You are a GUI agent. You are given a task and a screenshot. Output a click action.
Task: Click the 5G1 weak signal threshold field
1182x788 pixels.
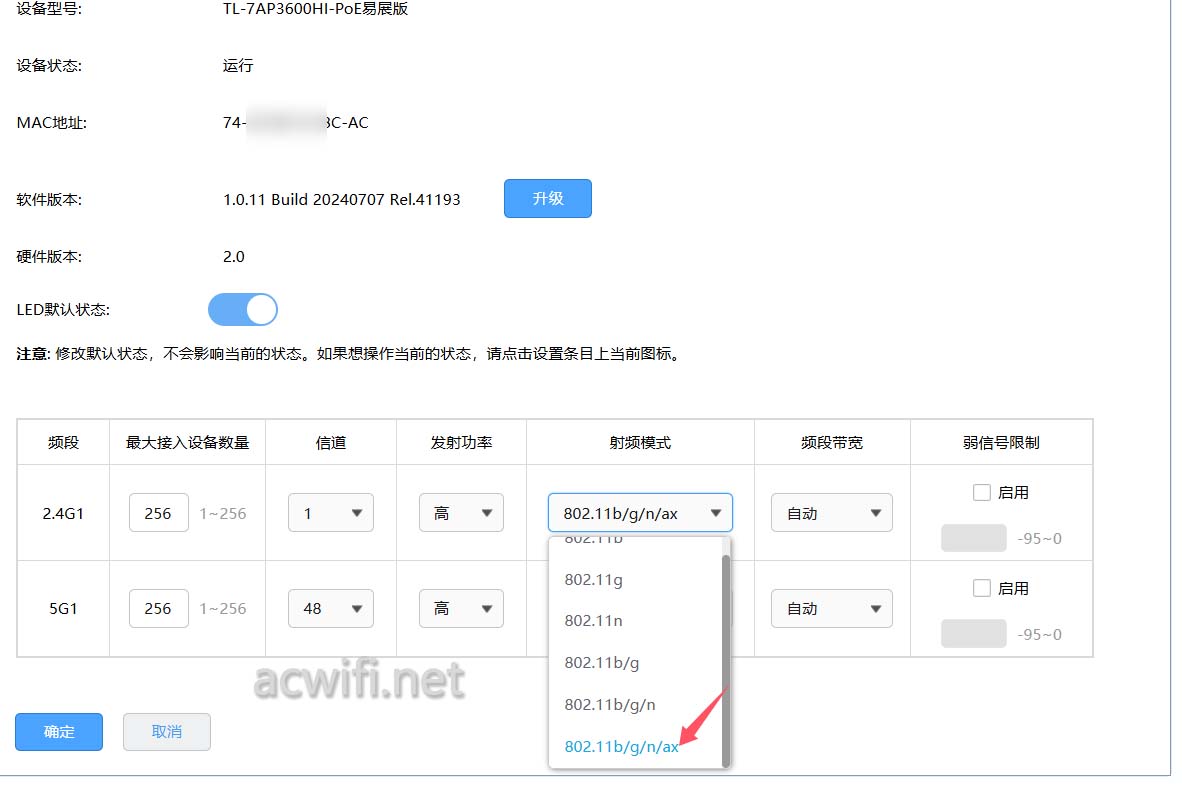(x=973, y=633)
